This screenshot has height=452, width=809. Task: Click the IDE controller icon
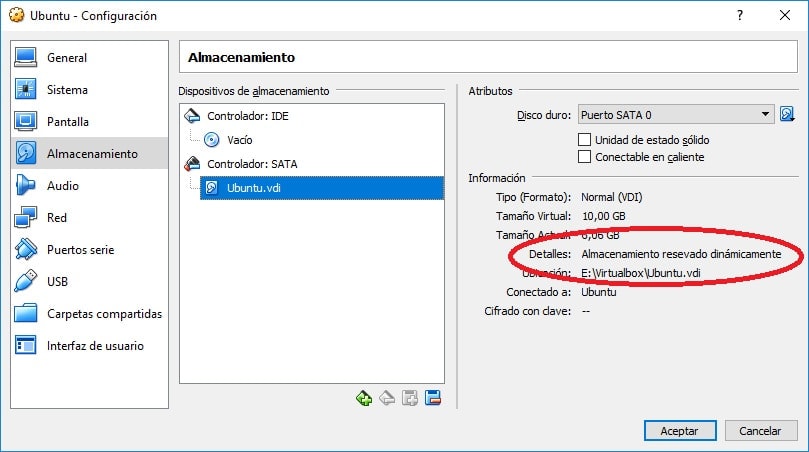click(192, 116)
